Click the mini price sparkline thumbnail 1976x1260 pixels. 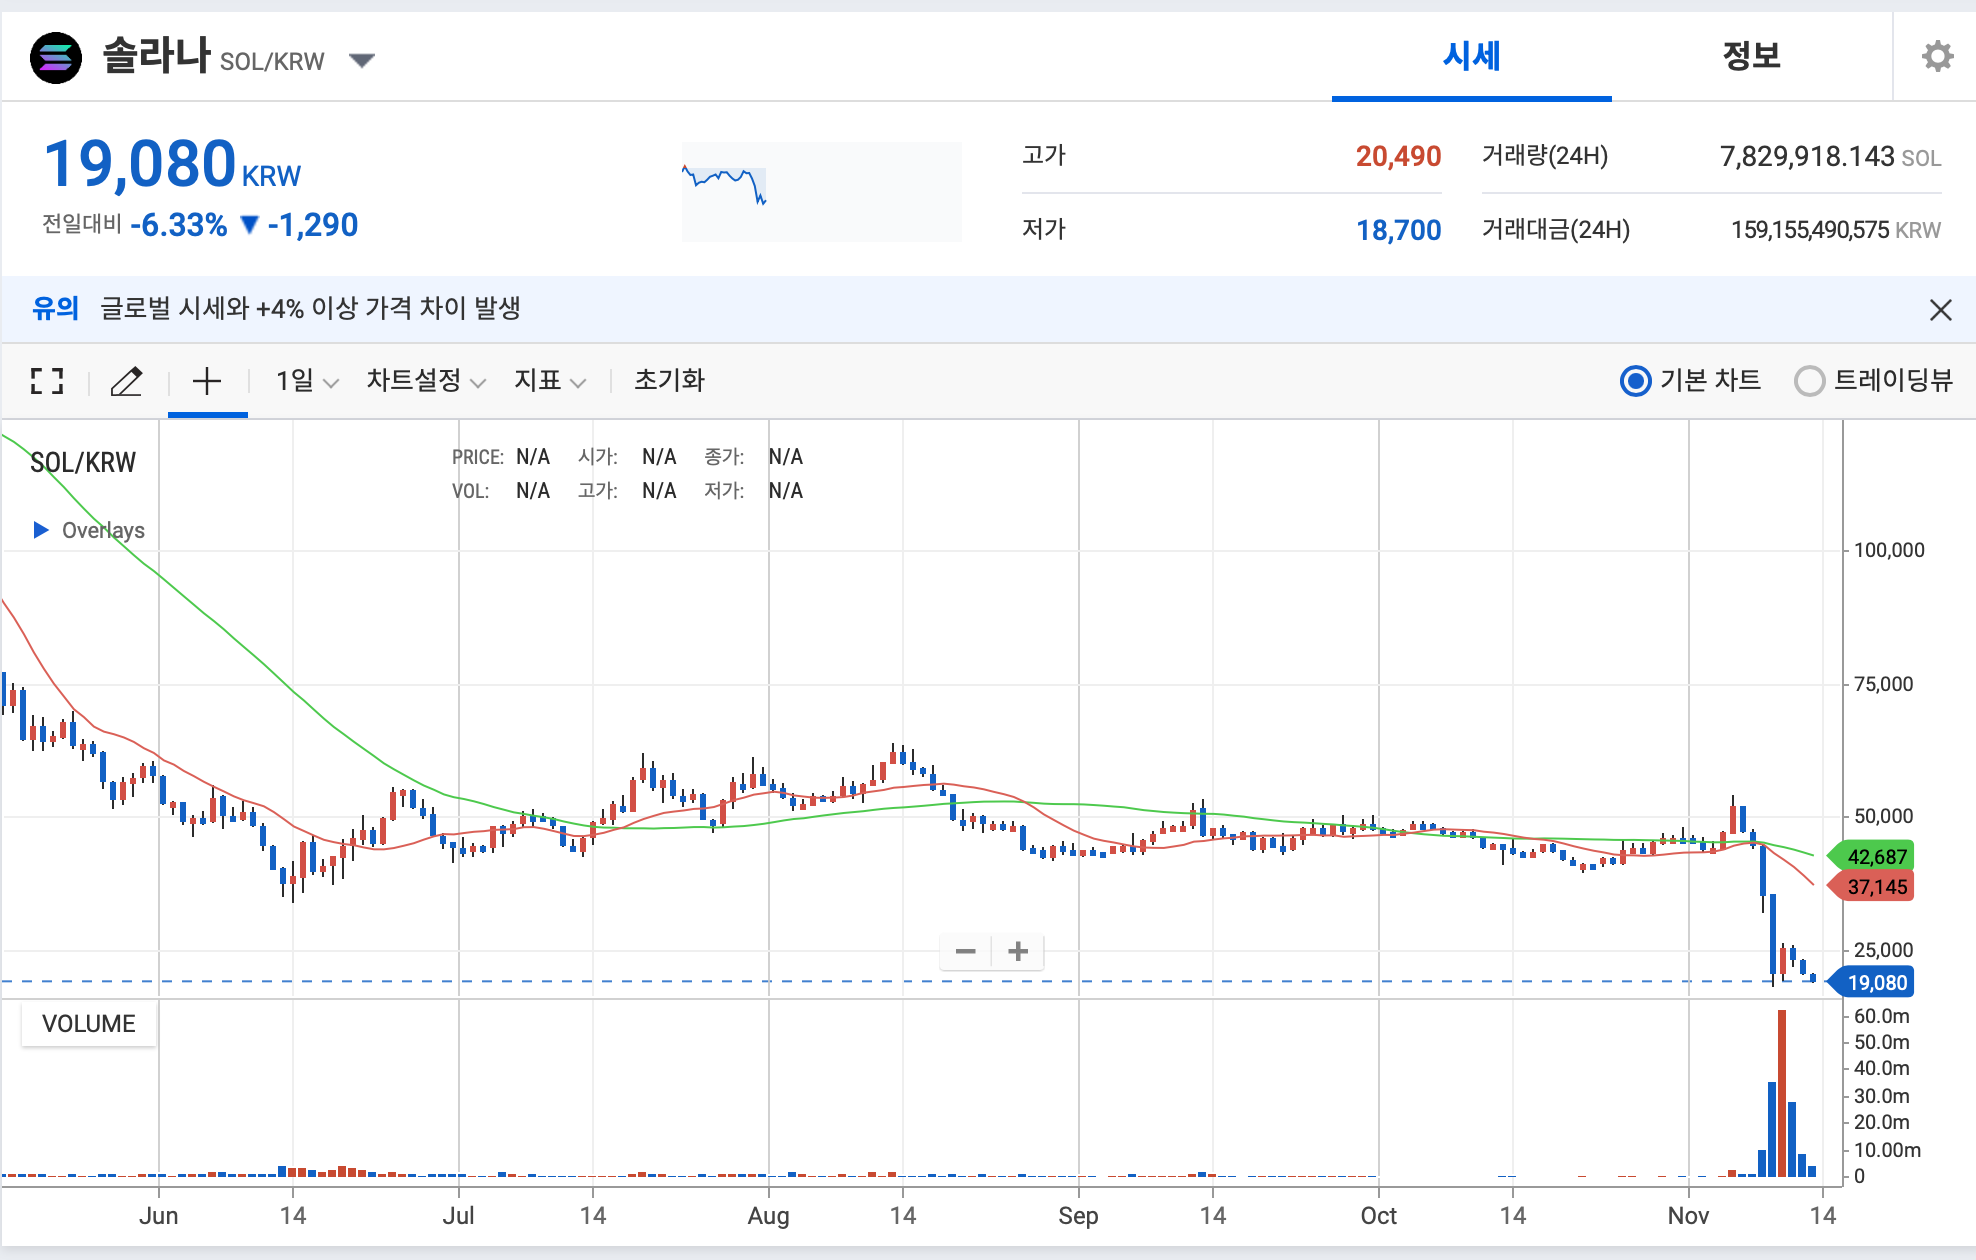pyautogui.click(x=820, y=191)
